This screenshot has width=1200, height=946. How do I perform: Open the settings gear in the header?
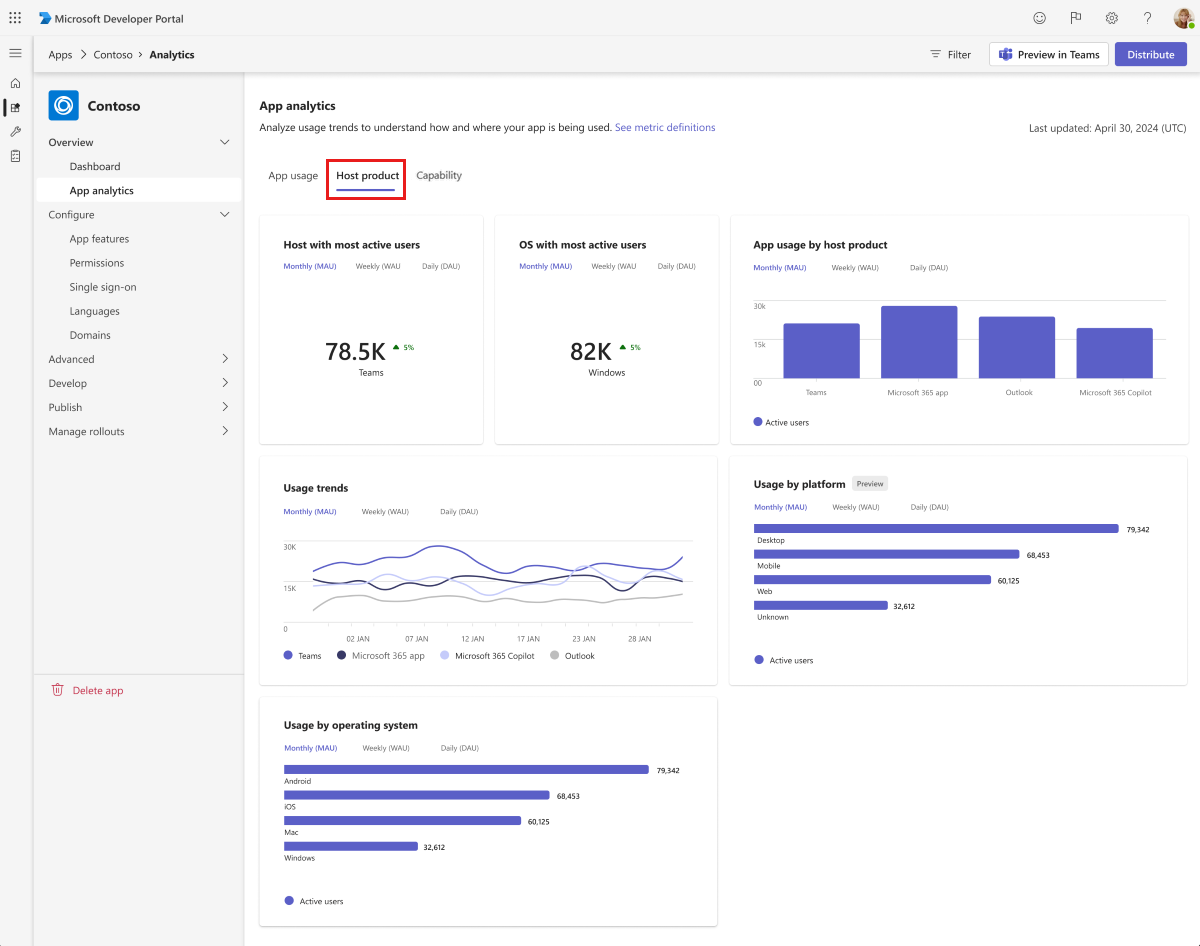(x=1111, y=17)
